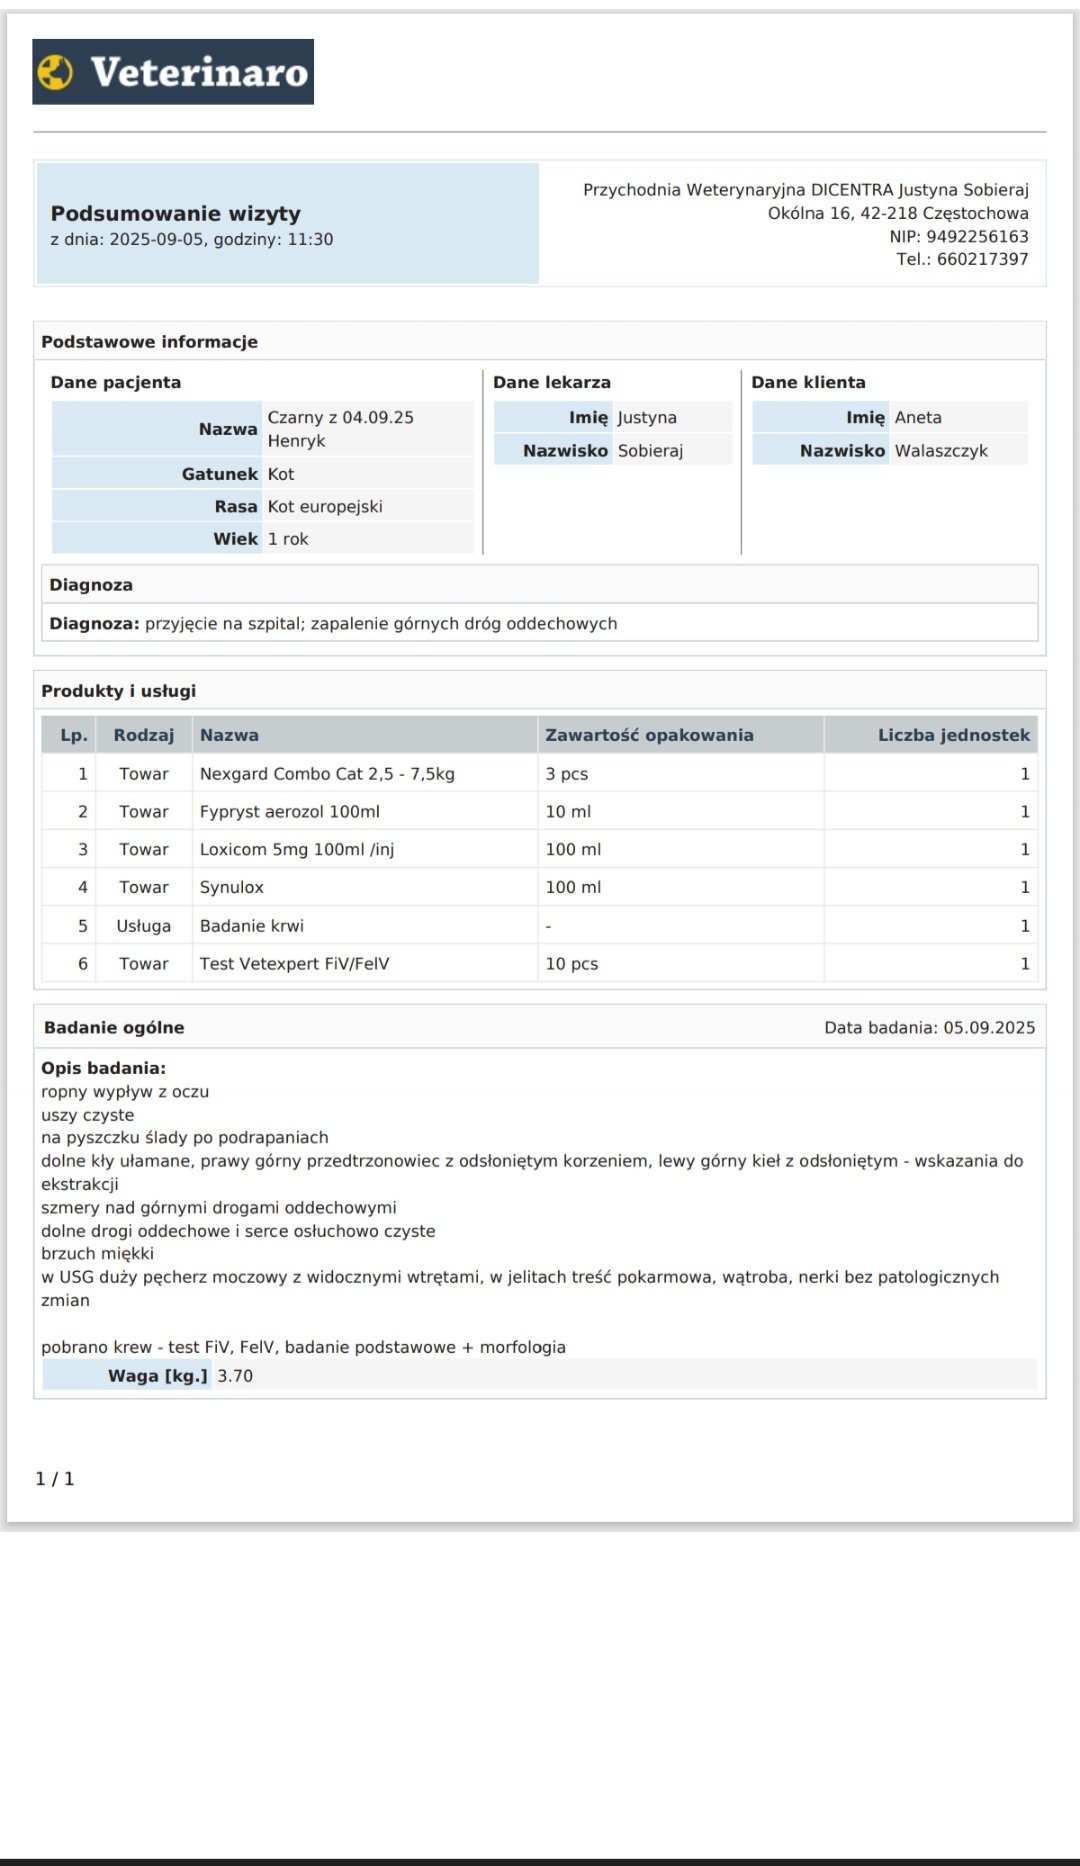Click age value '1 rok'
Viewport: 1080px width, 1866px height.
coord(288,539)
